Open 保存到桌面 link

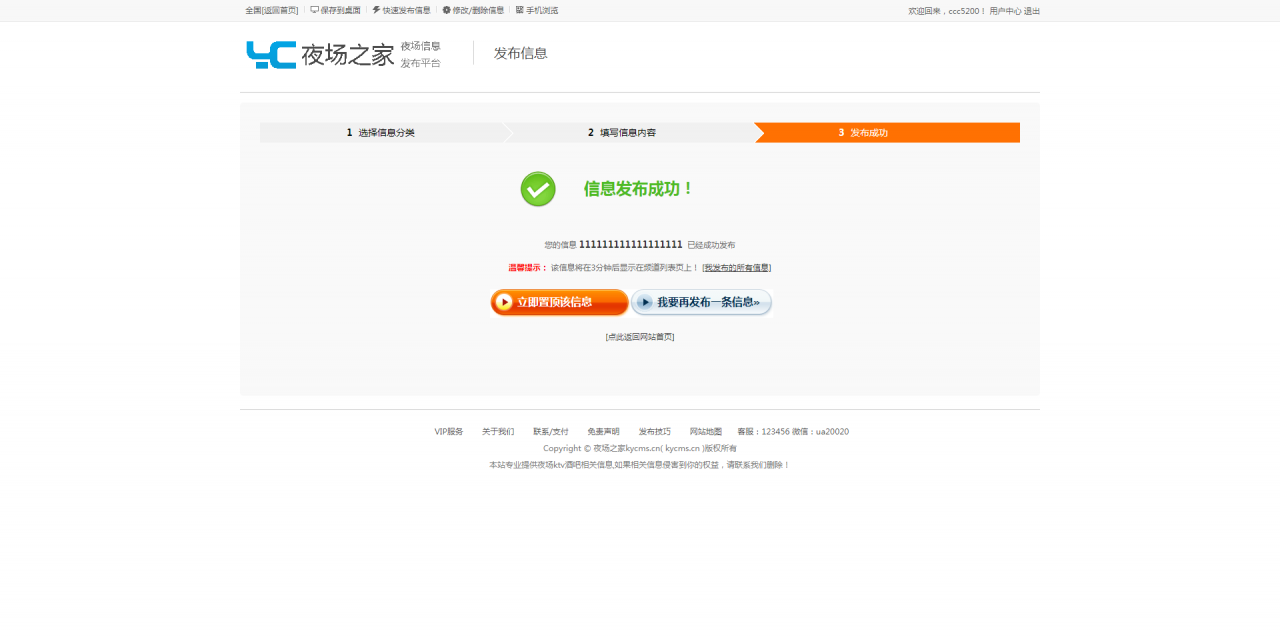coord(341,10)
